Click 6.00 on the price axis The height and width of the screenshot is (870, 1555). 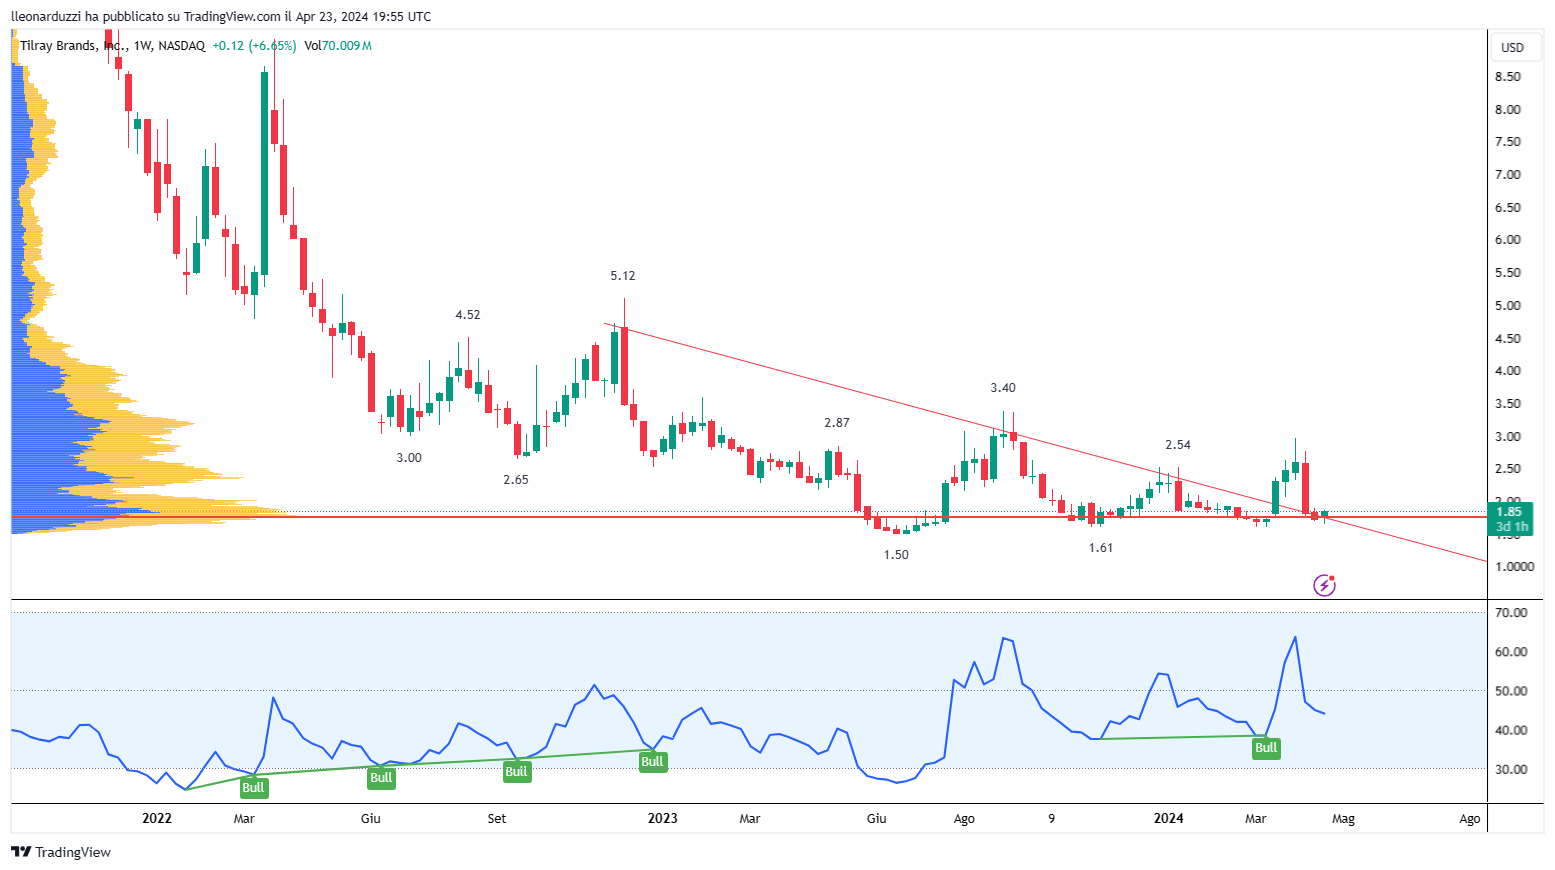point(1508,240)
